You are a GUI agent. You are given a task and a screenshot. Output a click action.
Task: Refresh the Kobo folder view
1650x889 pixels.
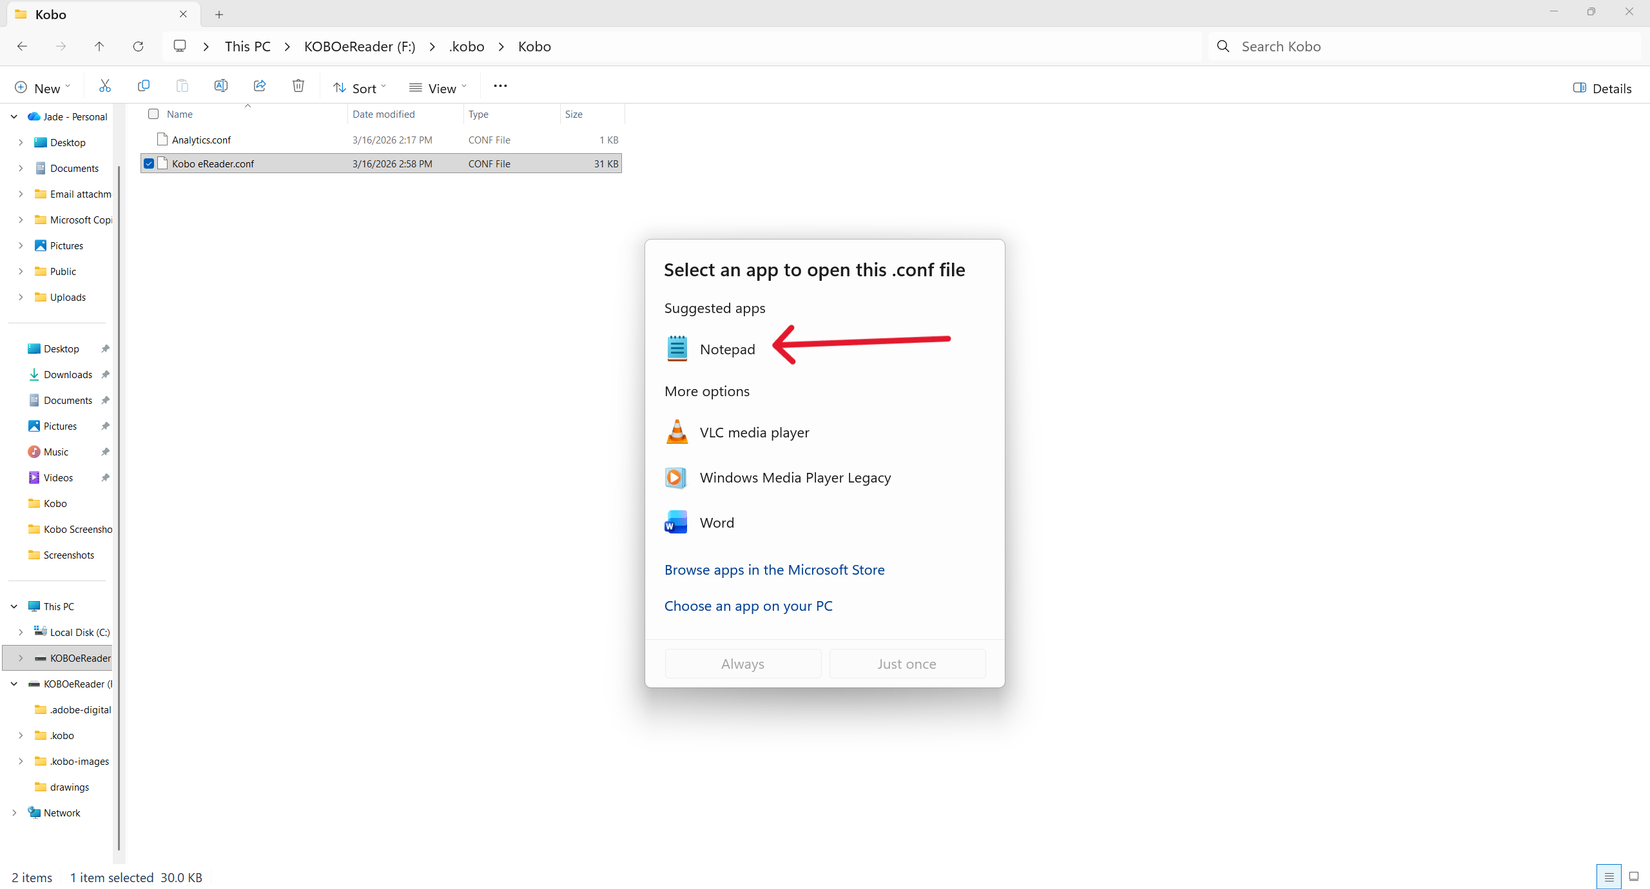click(138, 46)
